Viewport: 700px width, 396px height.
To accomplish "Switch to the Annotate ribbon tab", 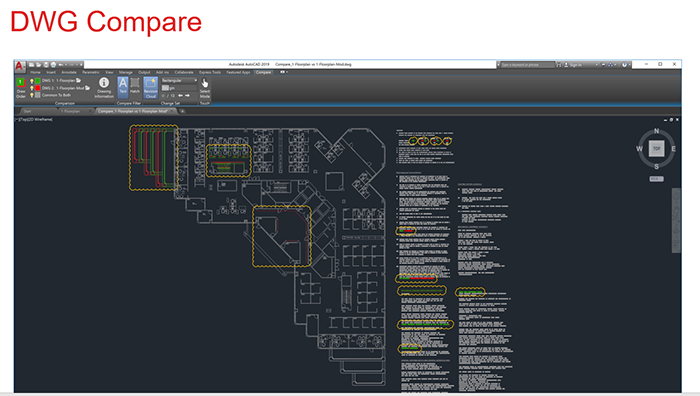I will (x=69, y=72).
